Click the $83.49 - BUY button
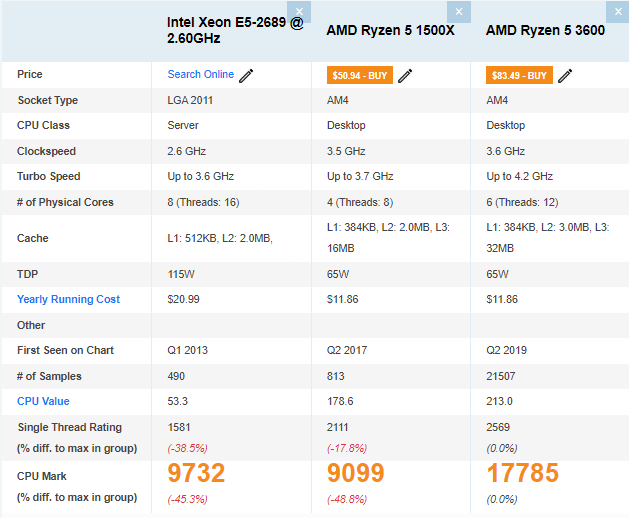This screenshot has height=518, width=629. 519,75
